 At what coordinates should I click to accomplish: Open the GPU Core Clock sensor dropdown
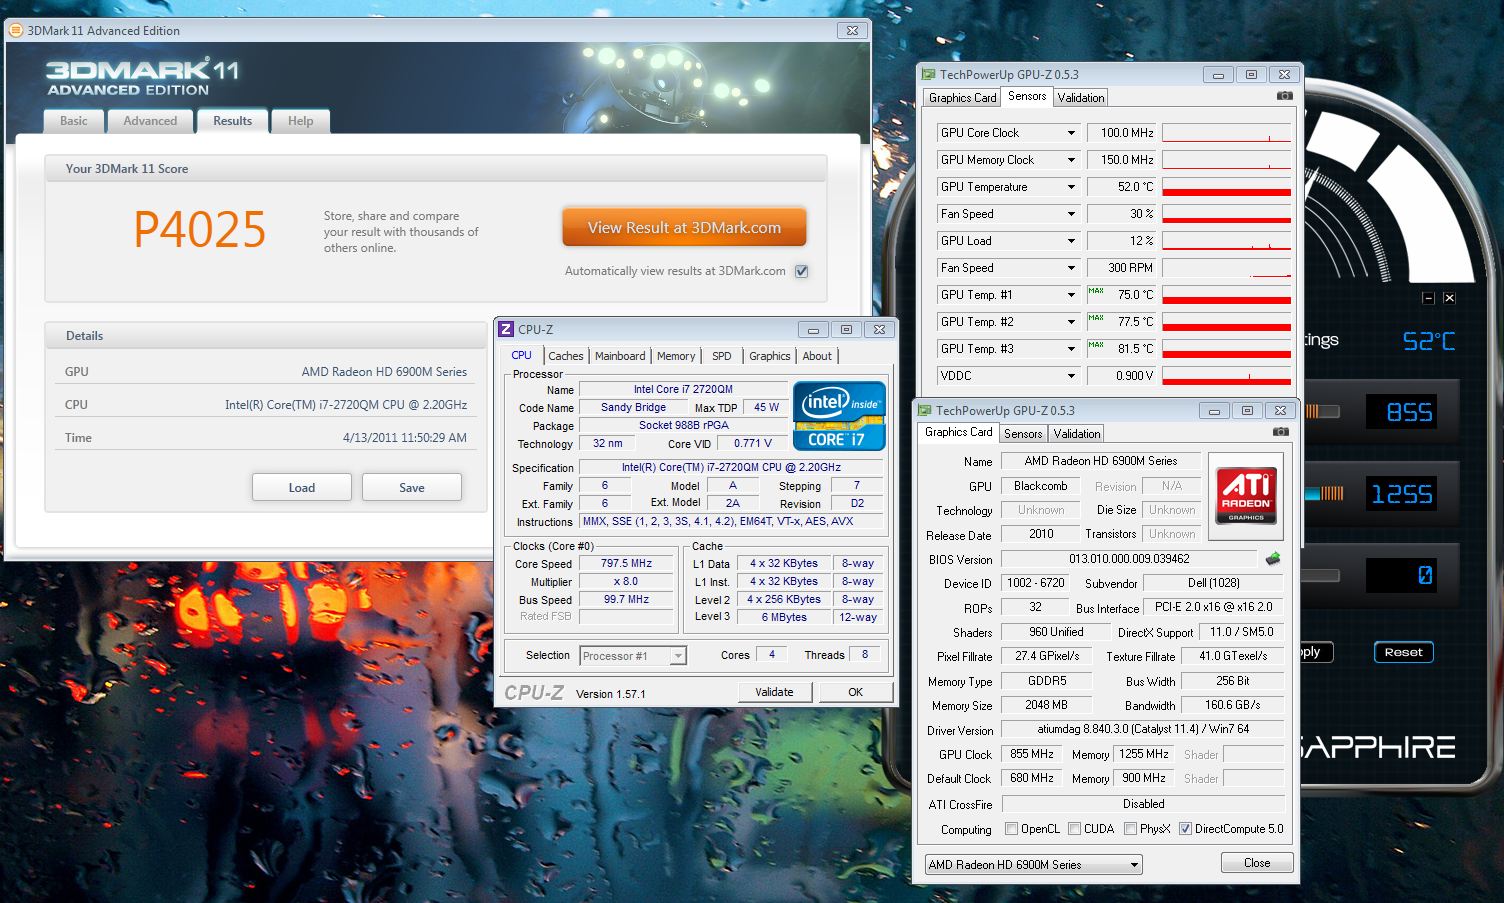point(1071,133)
